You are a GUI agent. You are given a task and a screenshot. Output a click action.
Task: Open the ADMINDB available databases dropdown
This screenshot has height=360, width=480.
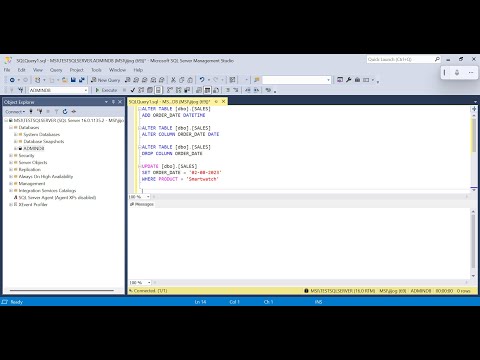pos(86,90)
